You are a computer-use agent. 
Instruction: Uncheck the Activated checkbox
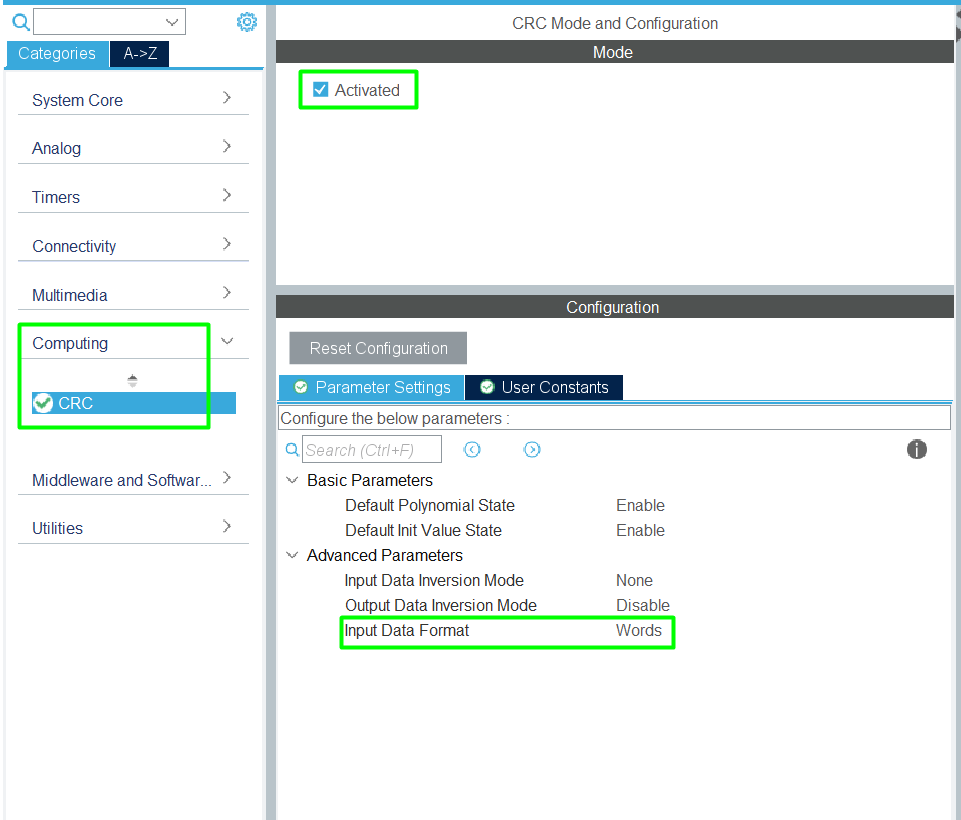(x=321, y=90)
